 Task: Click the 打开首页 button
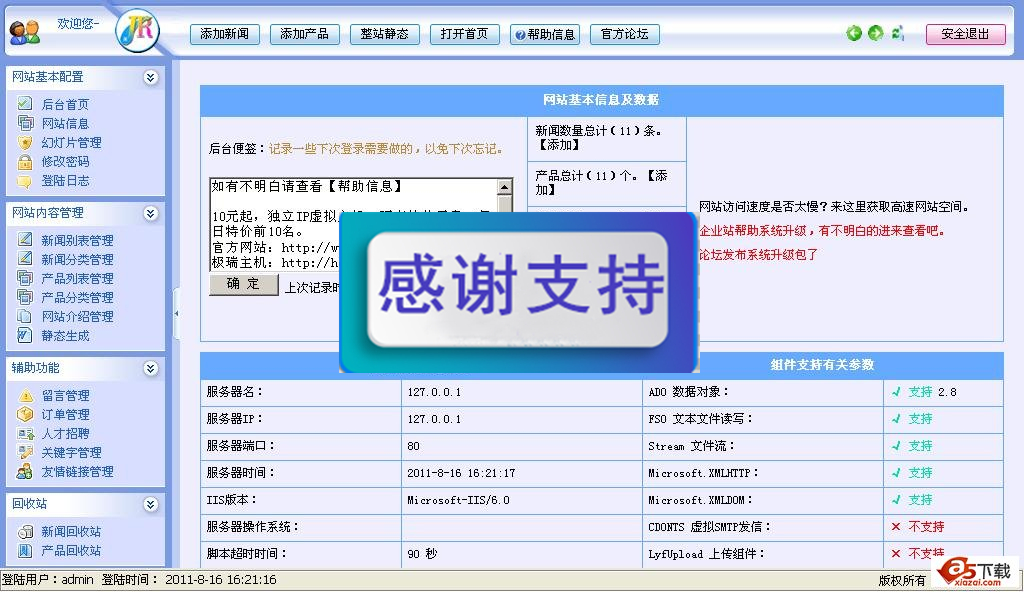(x=464, y=34)
